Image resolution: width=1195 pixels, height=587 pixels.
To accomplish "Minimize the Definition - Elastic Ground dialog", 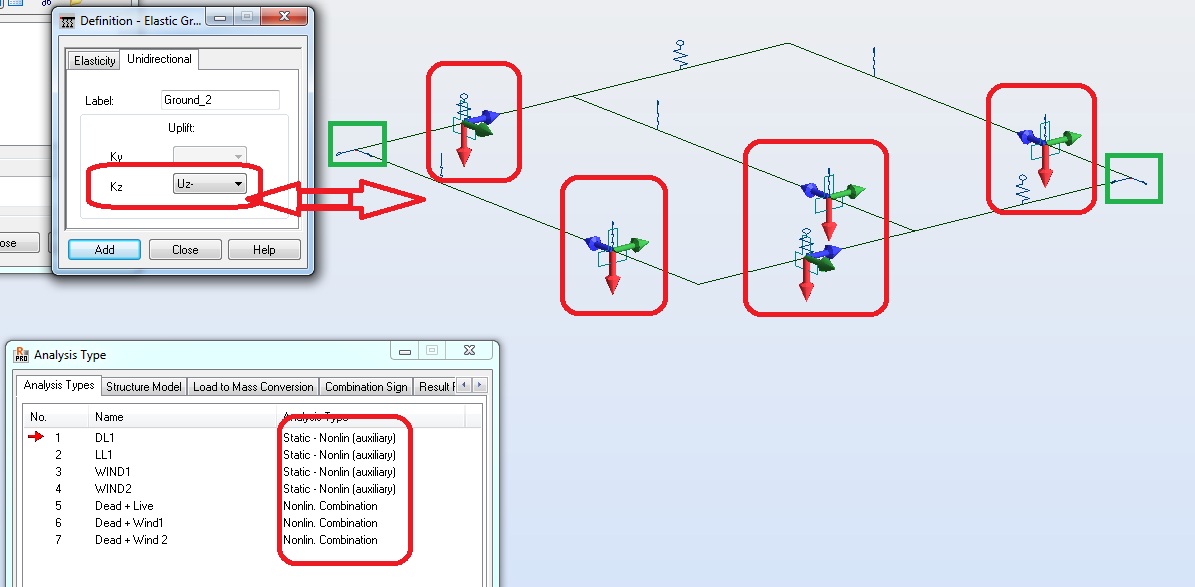I will point(219,17).
